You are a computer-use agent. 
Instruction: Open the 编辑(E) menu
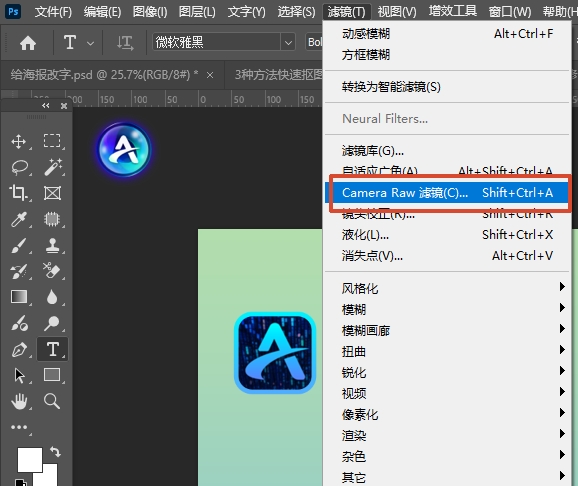102,12
